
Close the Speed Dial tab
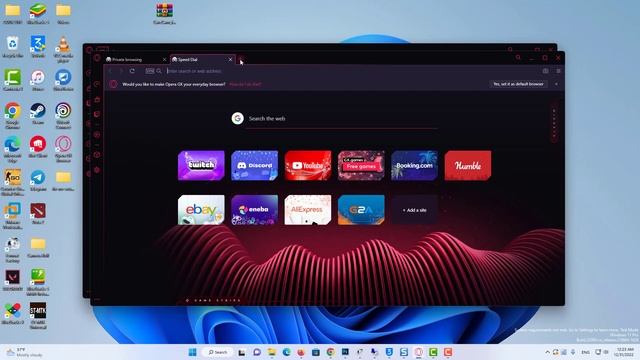pos(231,60)
